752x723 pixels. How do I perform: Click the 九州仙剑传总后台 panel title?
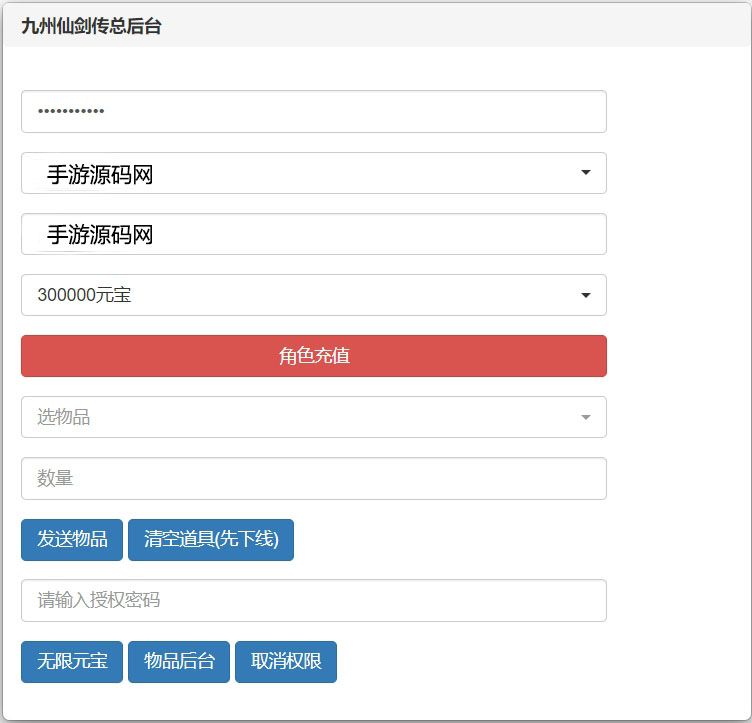point(91,27)
